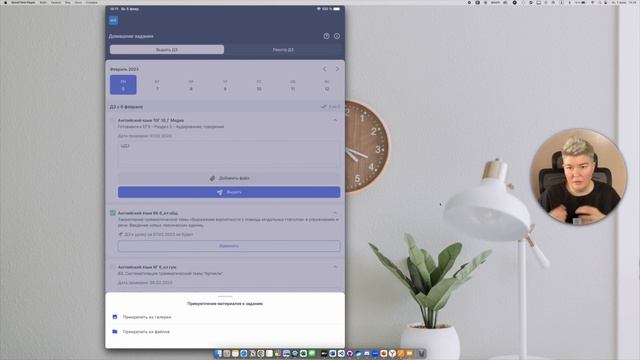Open Finder in the Dock
Viewport: 640px width, 360px height.
tap(218, 353)
